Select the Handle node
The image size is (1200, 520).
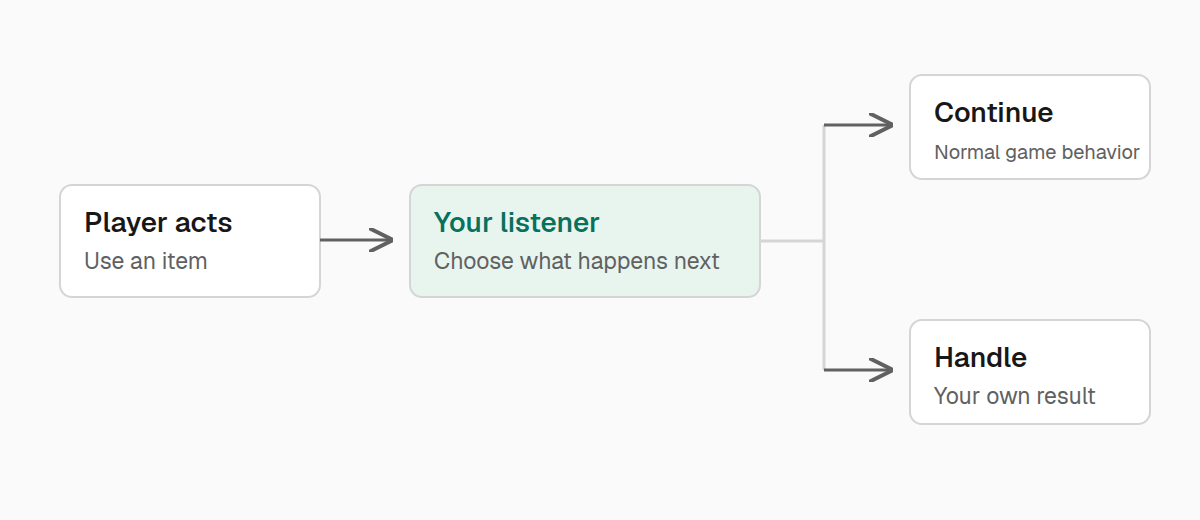click(1030, 372)
